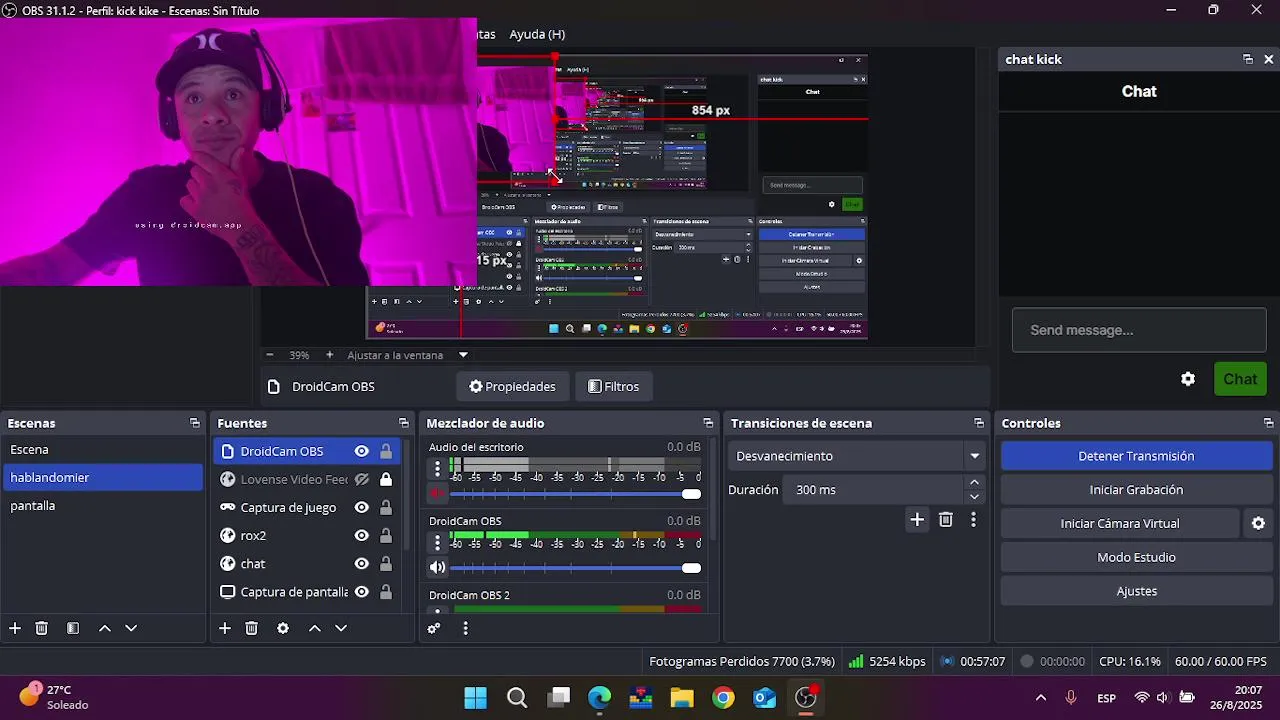Click Duración 300 ms field
1280x720 pixels.
875,490
